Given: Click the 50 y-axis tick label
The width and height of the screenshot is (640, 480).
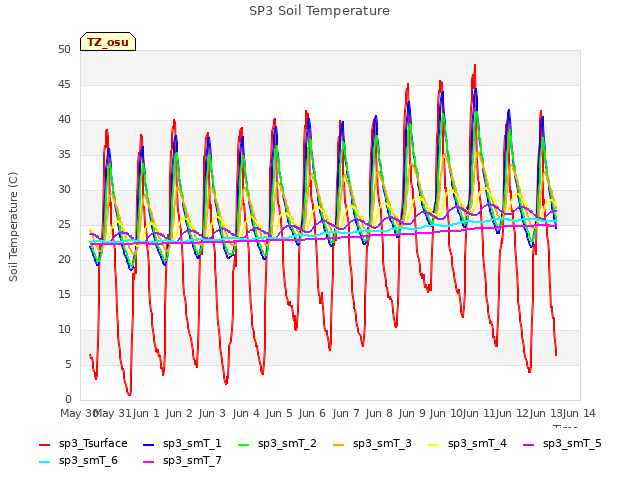Looking at the screenshot, I should point(64,49).
